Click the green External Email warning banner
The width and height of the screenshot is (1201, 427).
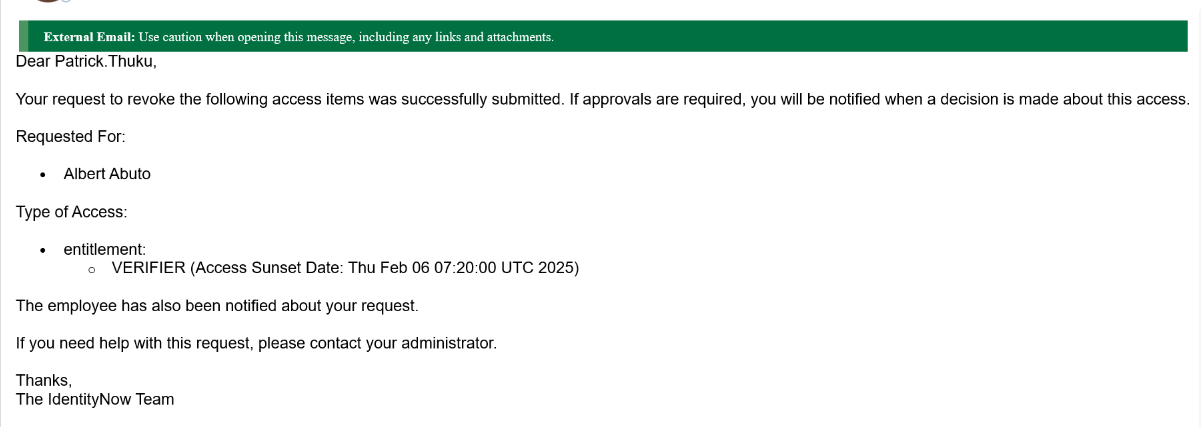tap(800, 37)
